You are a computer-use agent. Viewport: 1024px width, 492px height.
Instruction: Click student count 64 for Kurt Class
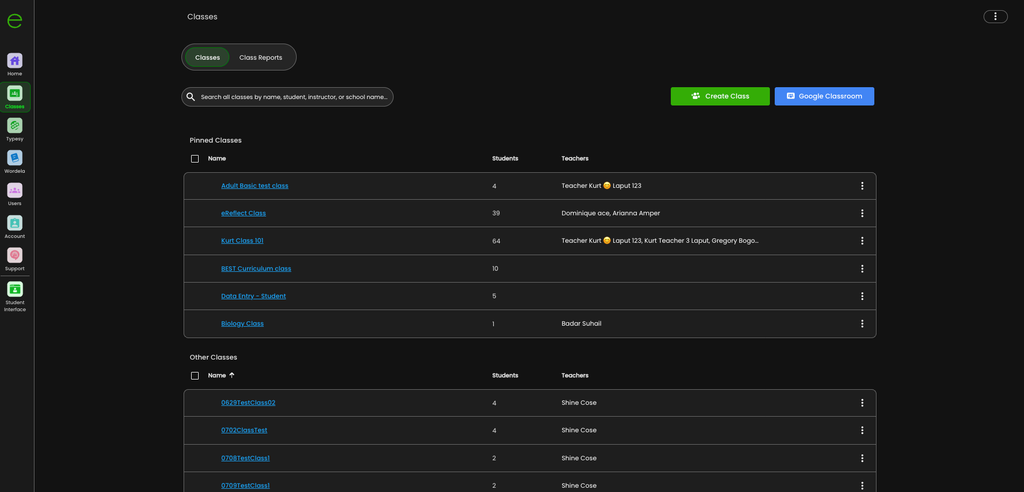pos(496,241)
